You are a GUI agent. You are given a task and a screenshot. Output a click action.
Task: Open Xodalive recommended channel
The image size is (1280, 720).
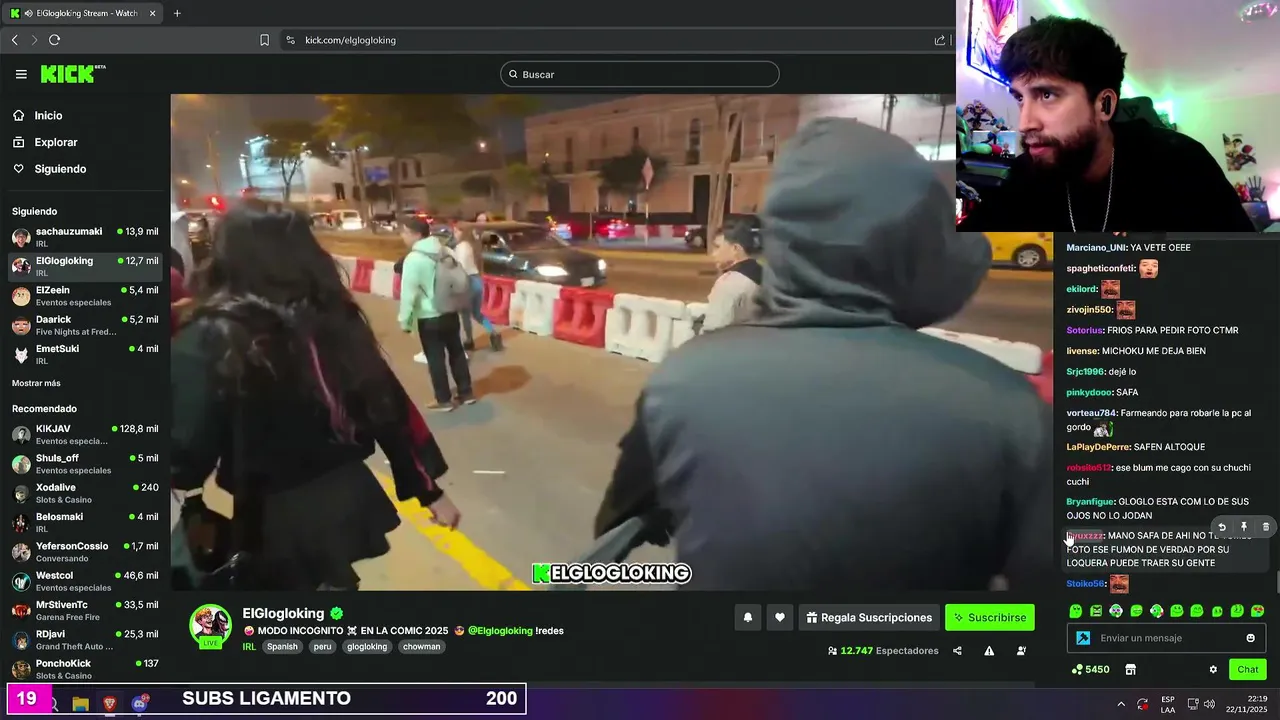tap(85, 493)
